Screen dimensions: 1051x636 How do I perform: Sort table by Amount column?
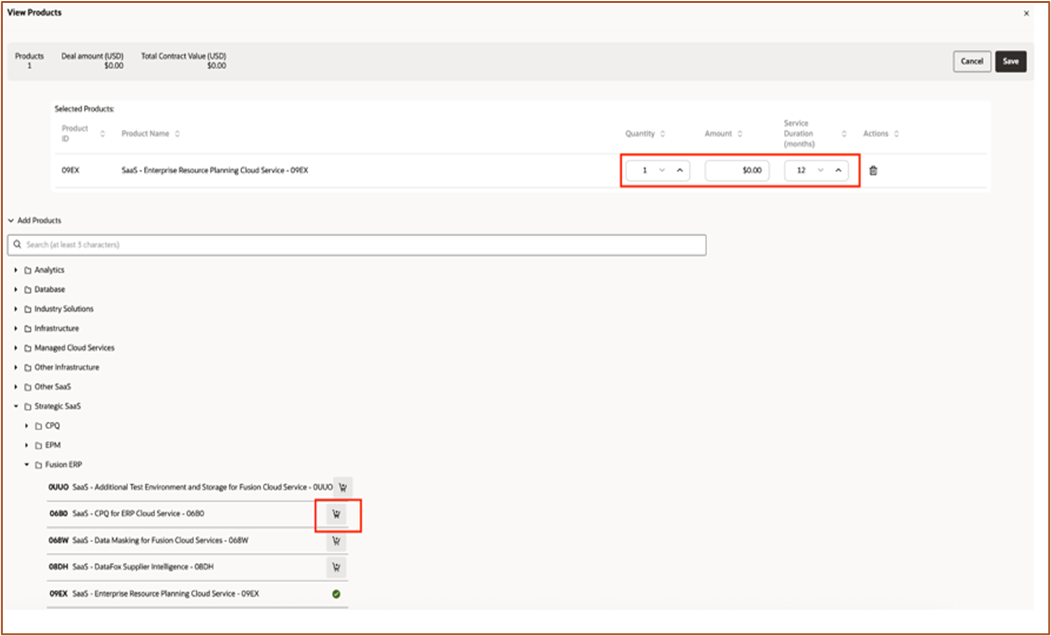[x=740, y=134]
